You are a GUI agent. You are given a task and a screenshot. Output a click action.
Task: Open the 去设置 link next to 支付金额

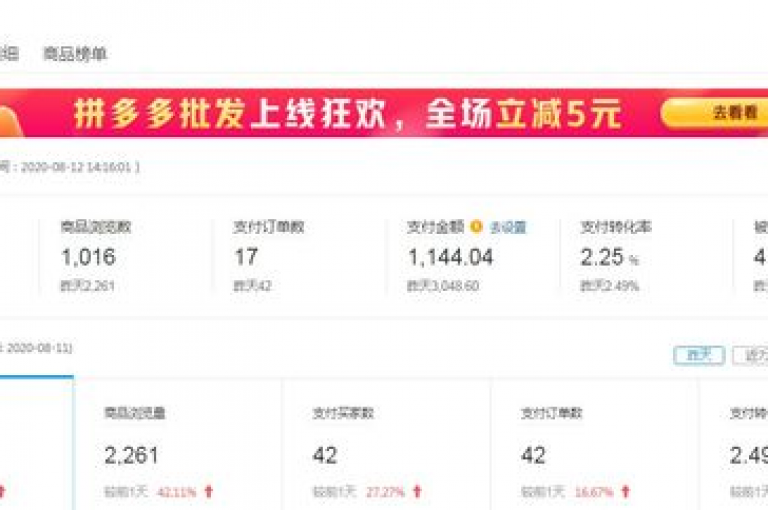pyautogui.click(x=508, y=227)
